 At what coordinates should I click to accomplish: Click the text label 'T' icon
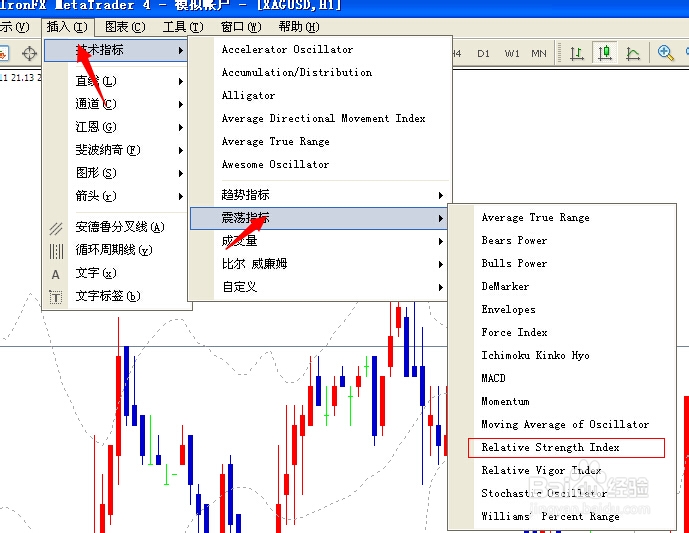point(56,297)
